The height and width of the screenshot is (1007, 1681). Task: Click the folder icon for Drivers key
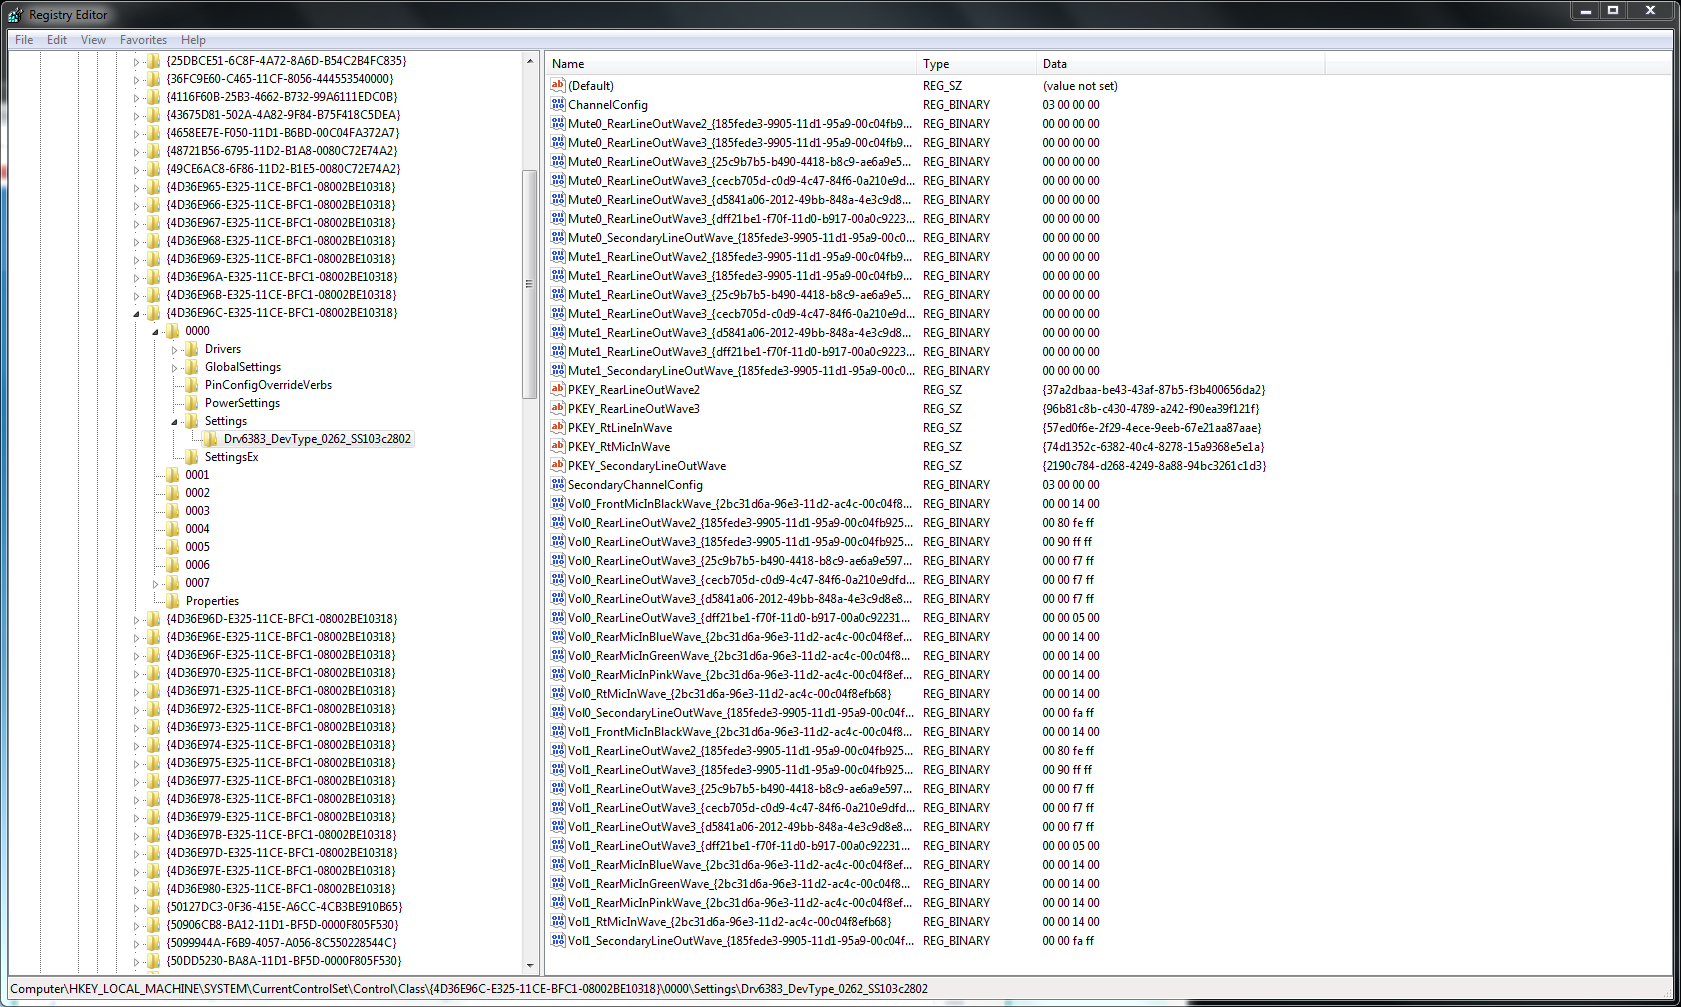pos(192,349)
